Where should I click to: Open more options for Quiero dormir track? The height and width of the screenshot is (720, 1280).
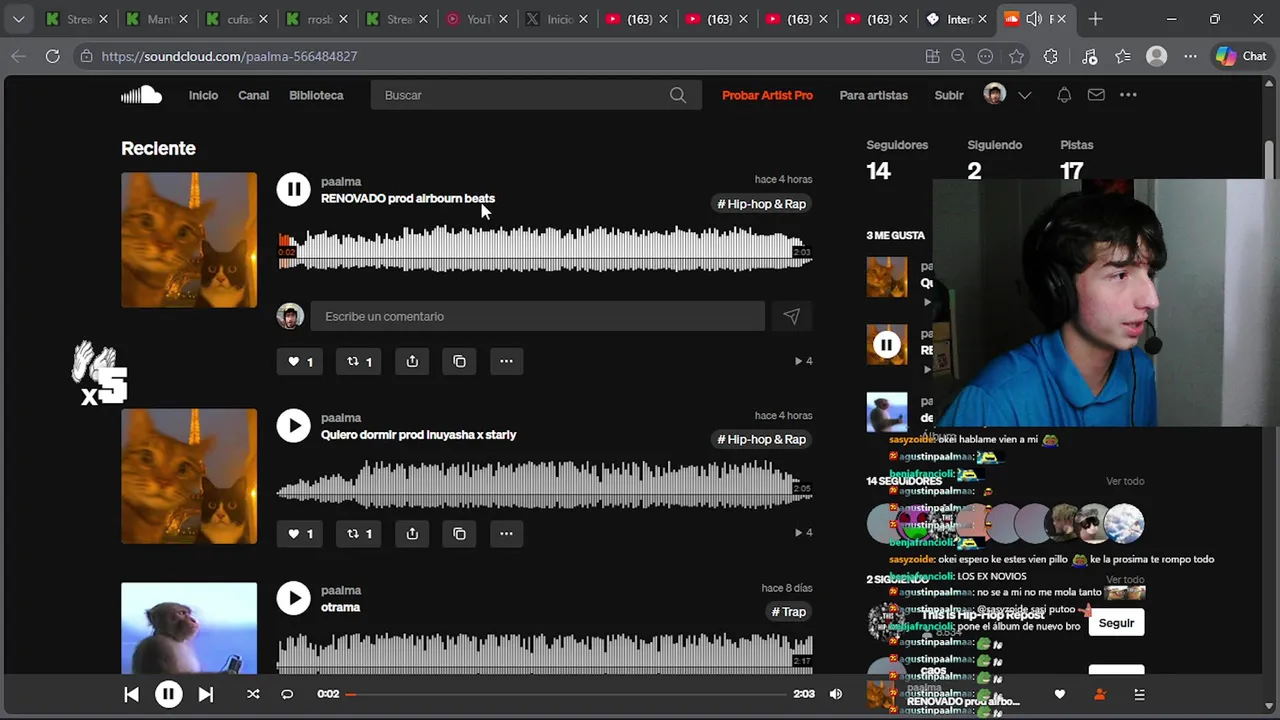pos(506,533)
